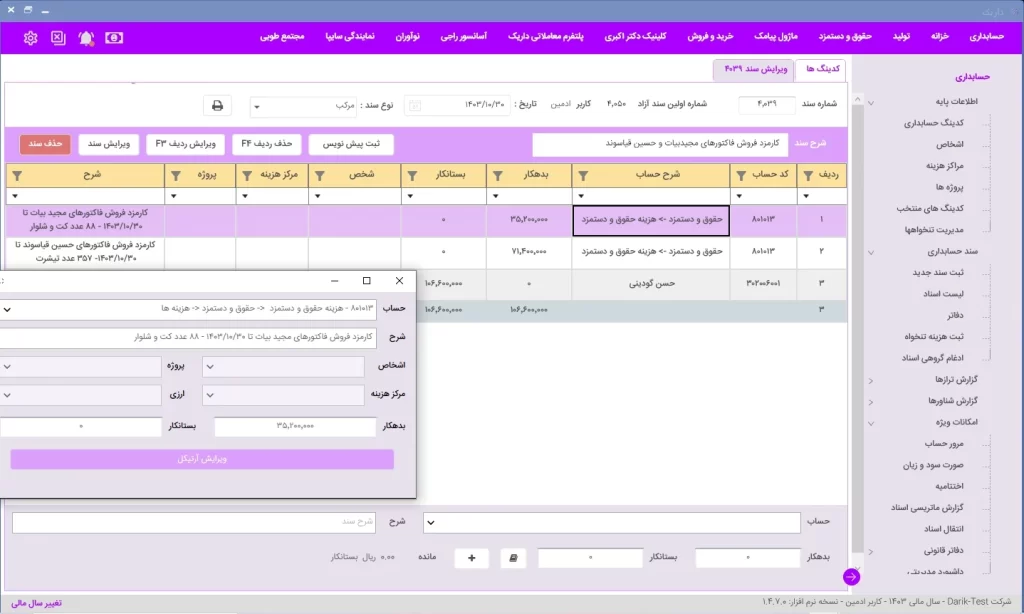Click the ویرایش ردیف F3 button

pyautogui.click(x=185, y=144)
